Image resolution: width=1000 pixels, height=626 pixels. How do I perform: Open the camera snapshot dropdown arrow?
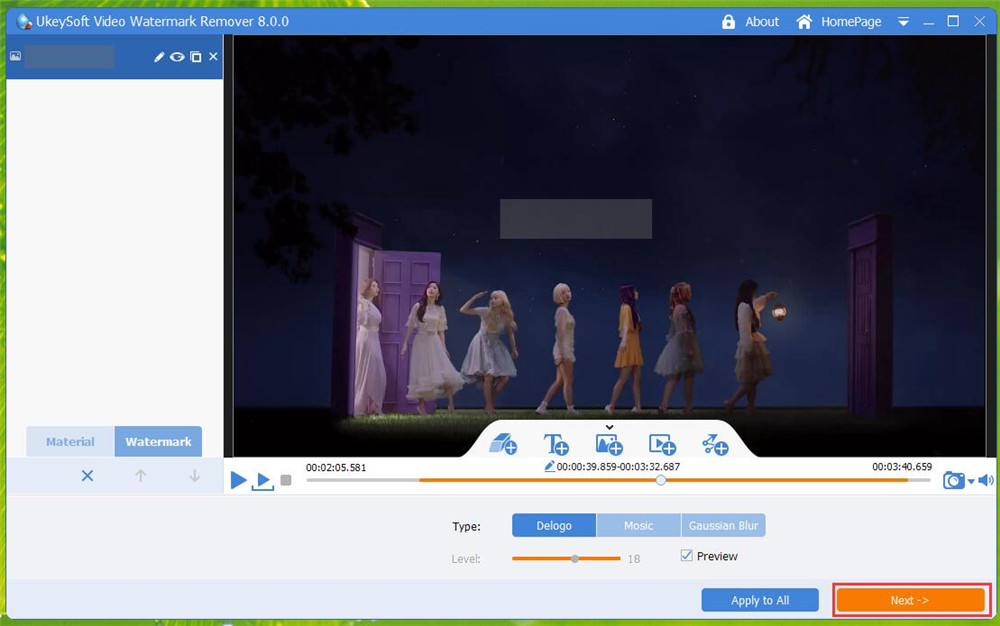tap(970, 482)
